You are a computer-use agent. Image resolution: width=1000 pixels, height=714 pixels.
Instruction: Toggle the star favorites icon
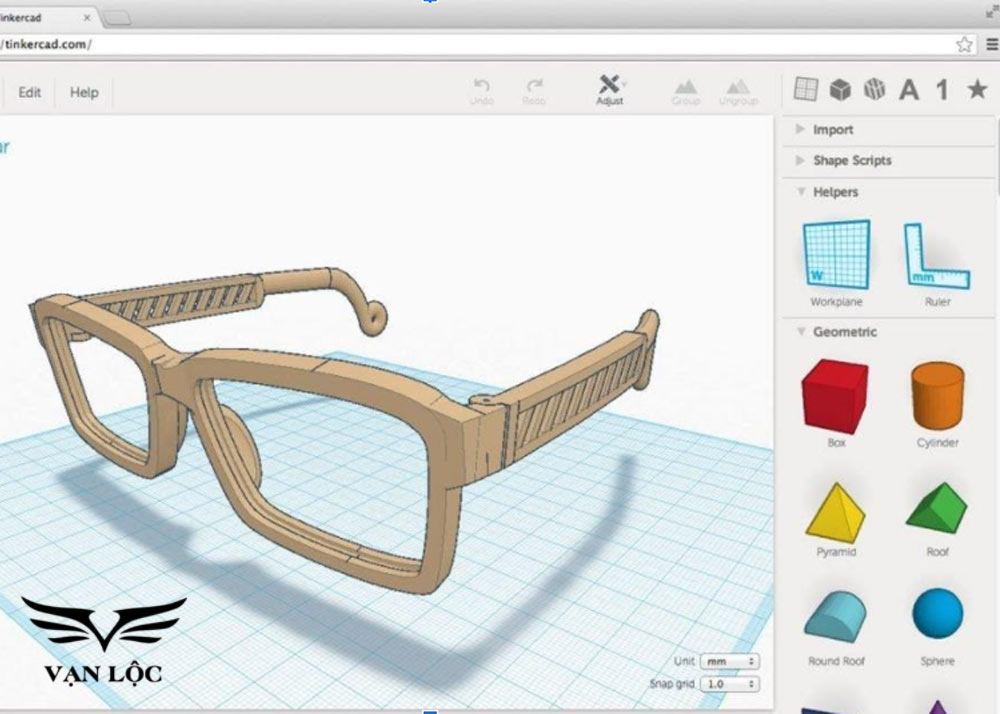pos(975,89)
